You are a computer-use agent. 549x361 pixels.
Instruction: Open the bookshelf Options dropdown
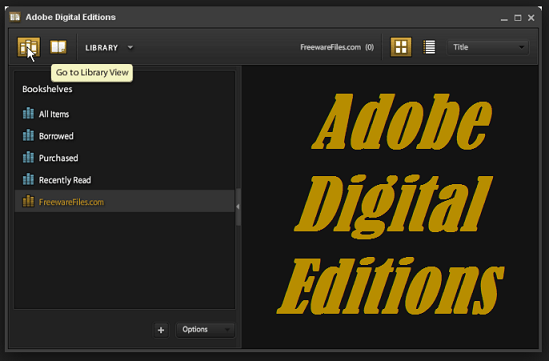(x=205, y=330)
